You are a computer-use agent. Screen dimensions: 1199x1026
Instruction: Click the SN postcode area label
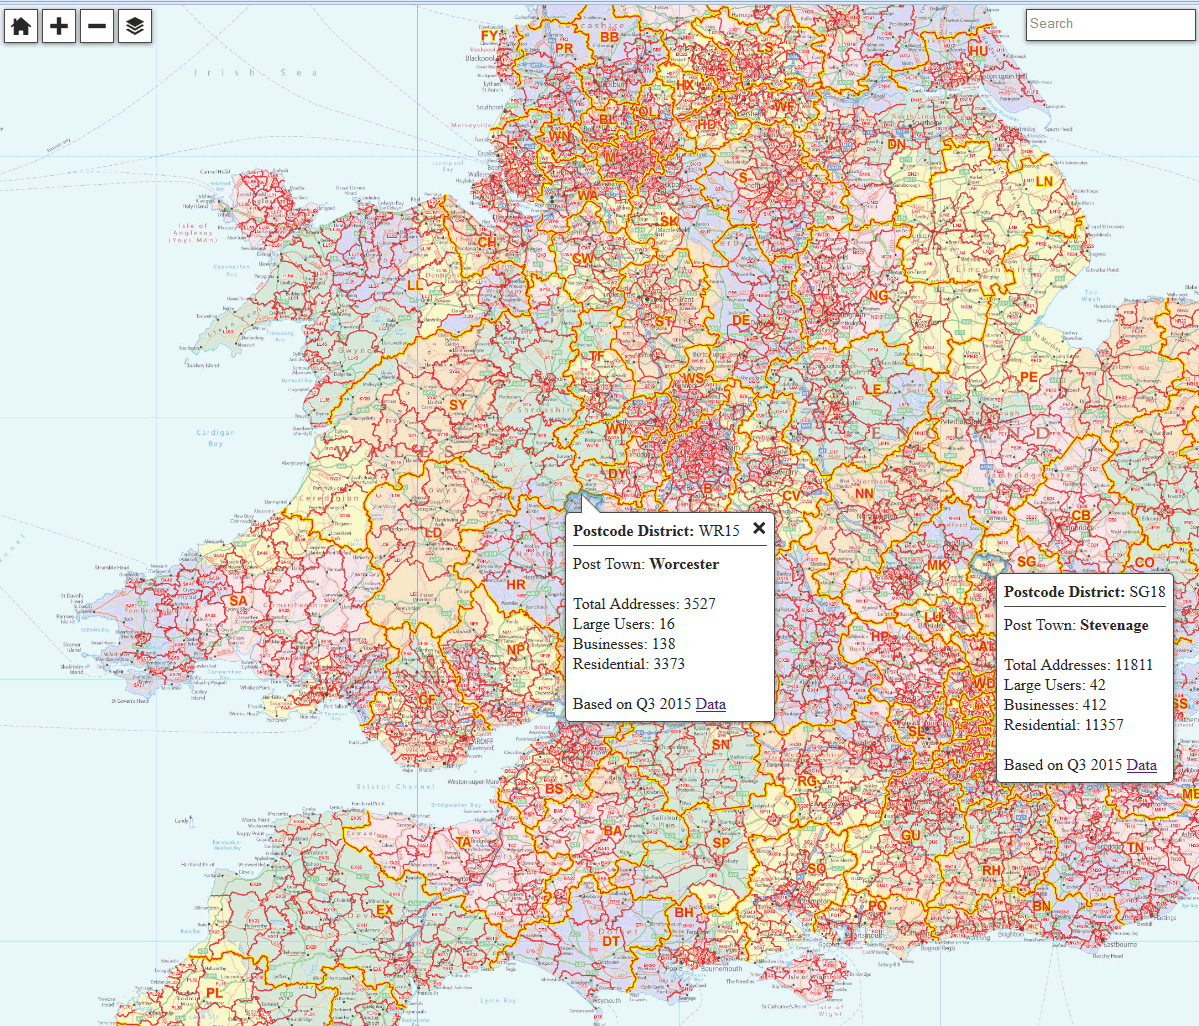point(720,745)
